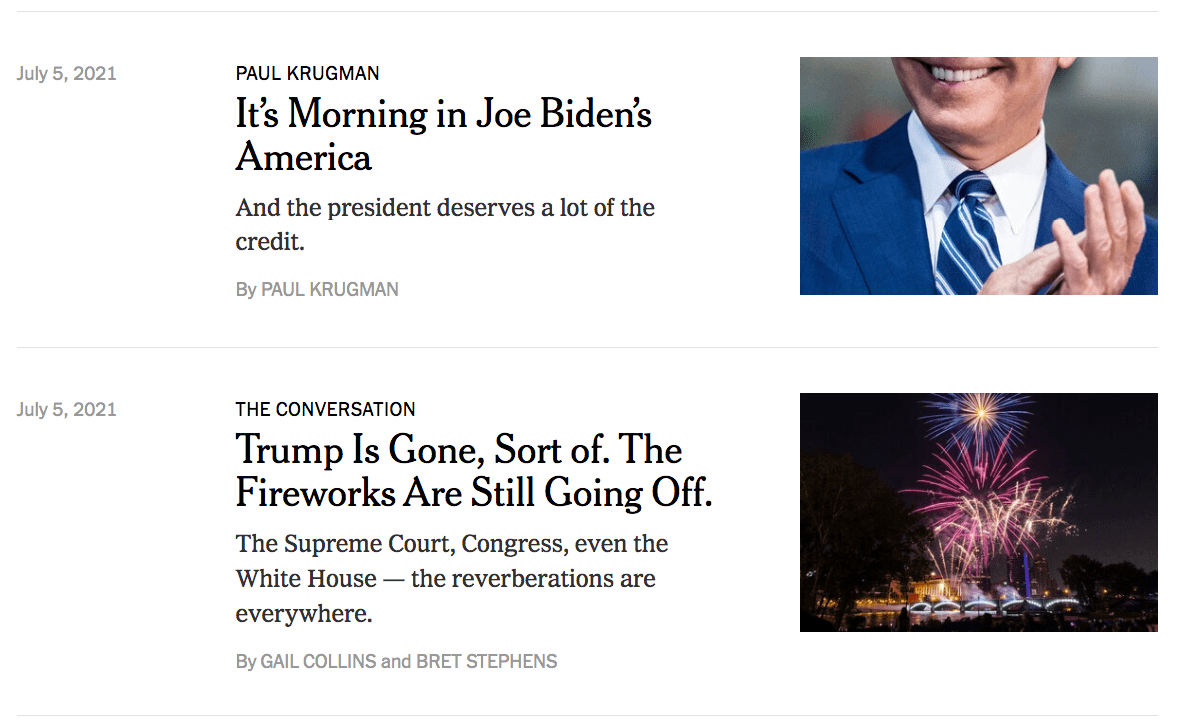Click the By PAUL KRUGMAN byline
1193x721 pixels.
[x=317, y=290]
